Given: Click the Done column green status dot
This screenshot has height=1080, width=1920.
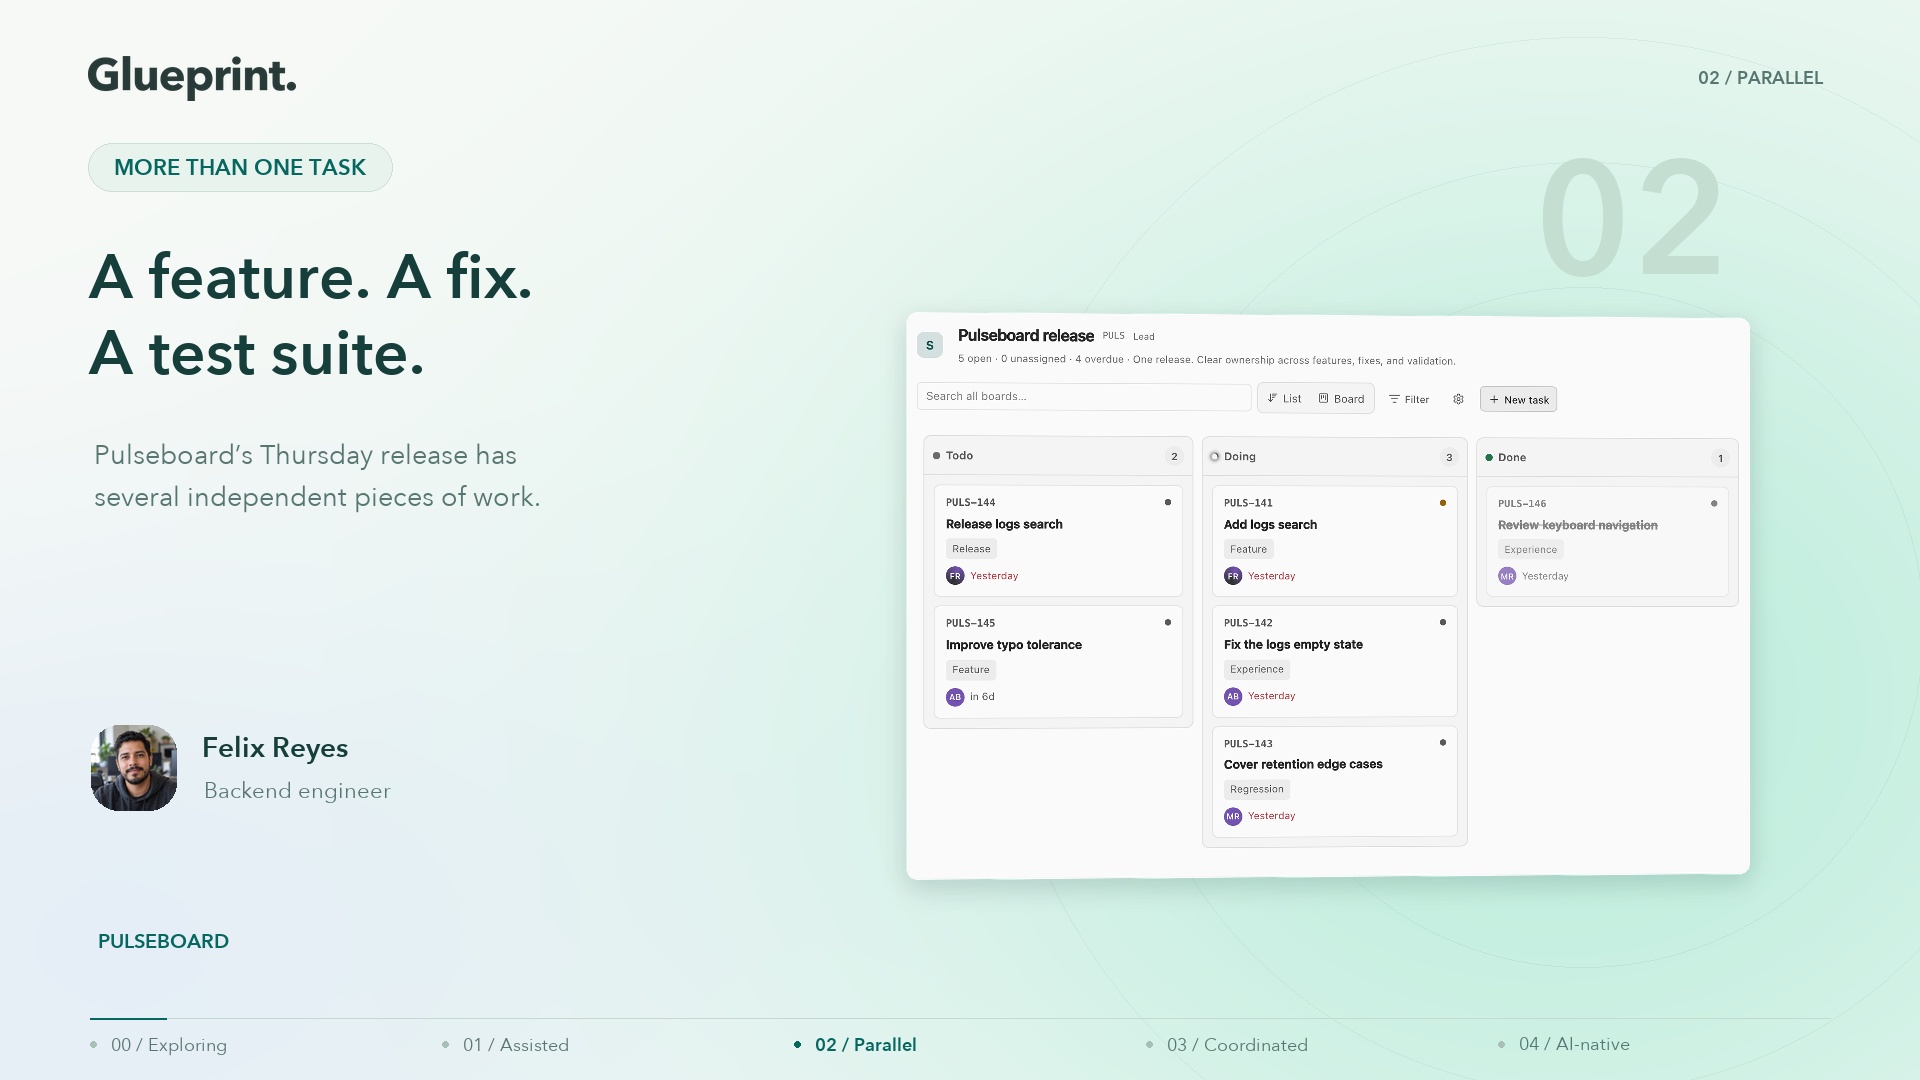Looking at the screenshot, I should click(x=1489, y=458).
